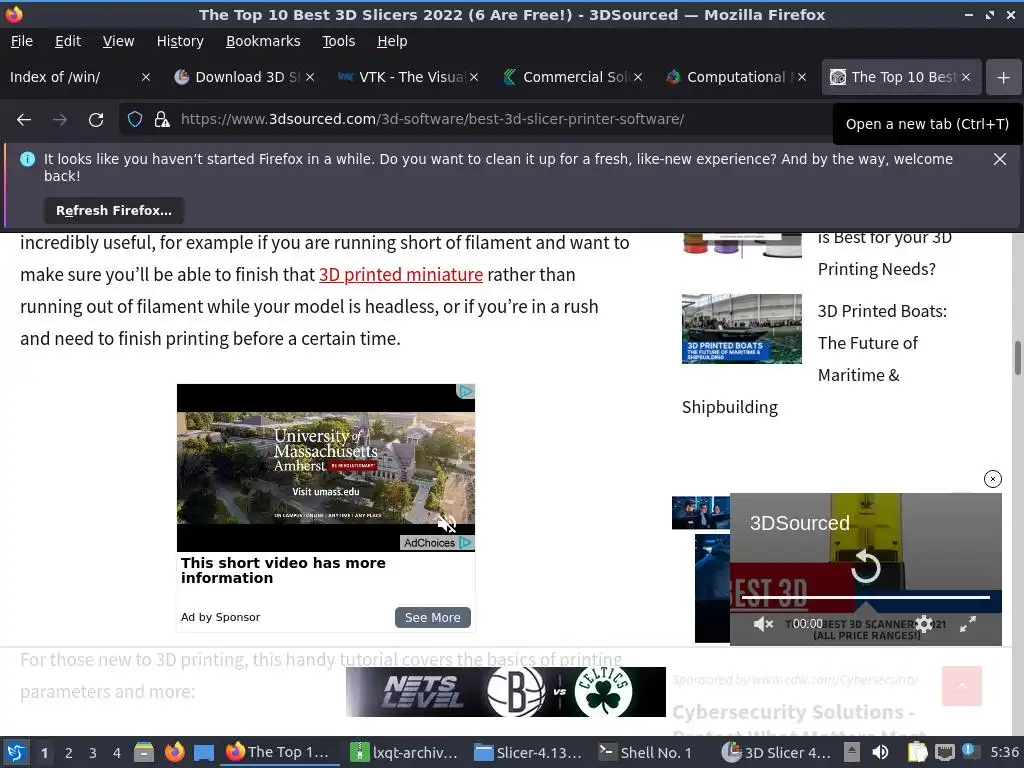Open the LXQt application menu
The image size is (1024, 768).
(x=16, y=752)
